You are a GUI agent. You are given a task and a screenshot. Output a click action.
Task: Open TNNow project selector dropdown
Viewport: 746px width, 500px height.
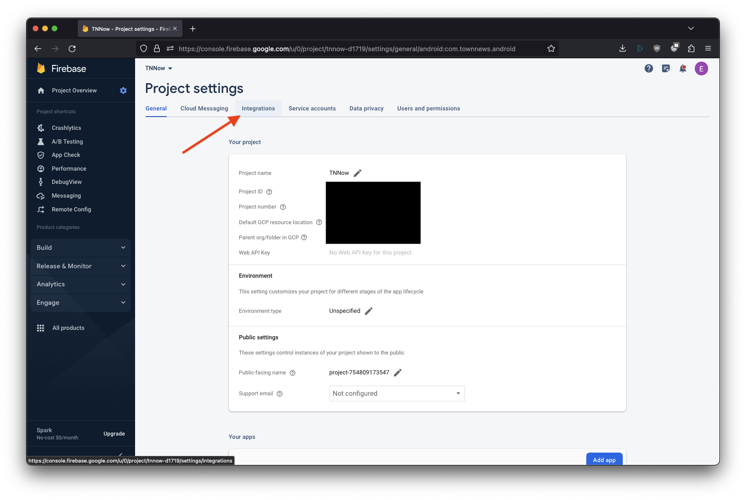158,69
